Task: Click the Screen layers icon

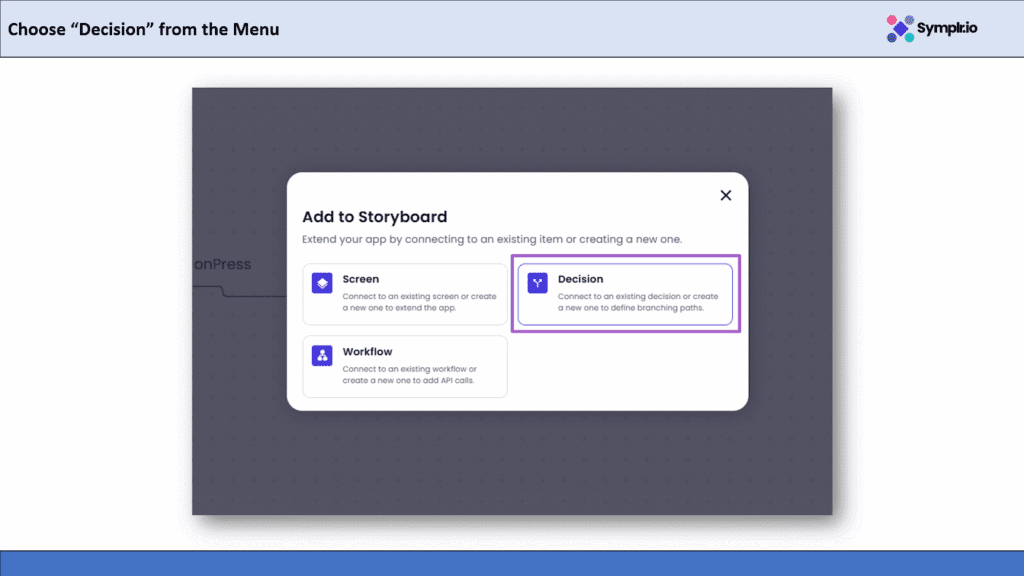Action: [322, 284]
